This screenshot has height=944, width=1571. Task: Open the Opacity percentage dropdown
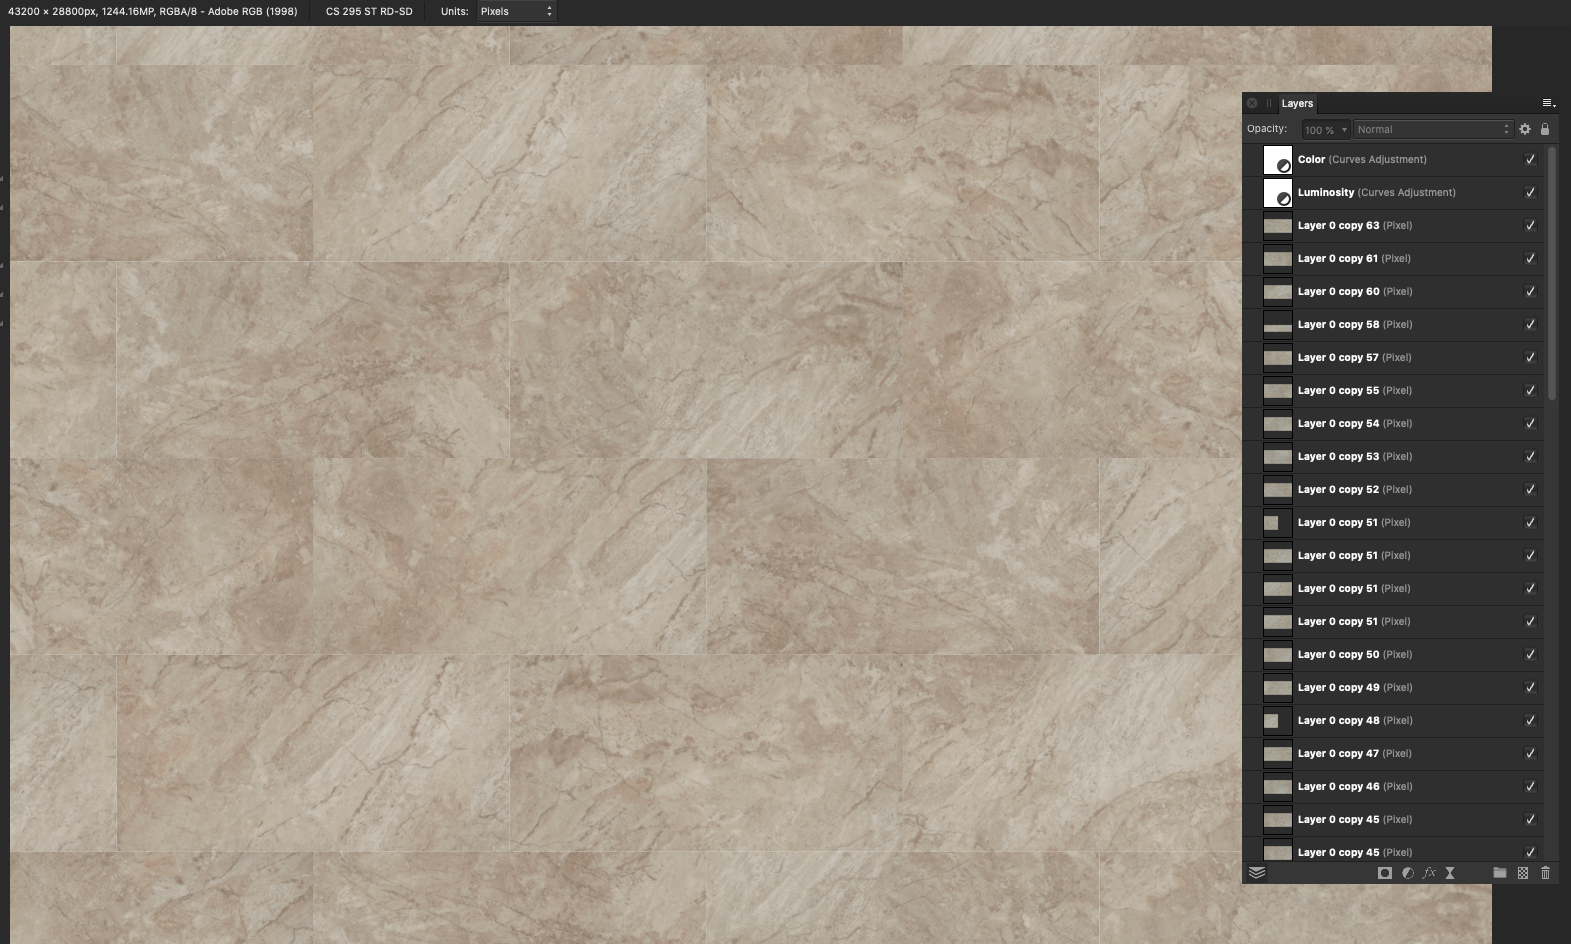pyautogui.click(x=1326, y=129)
